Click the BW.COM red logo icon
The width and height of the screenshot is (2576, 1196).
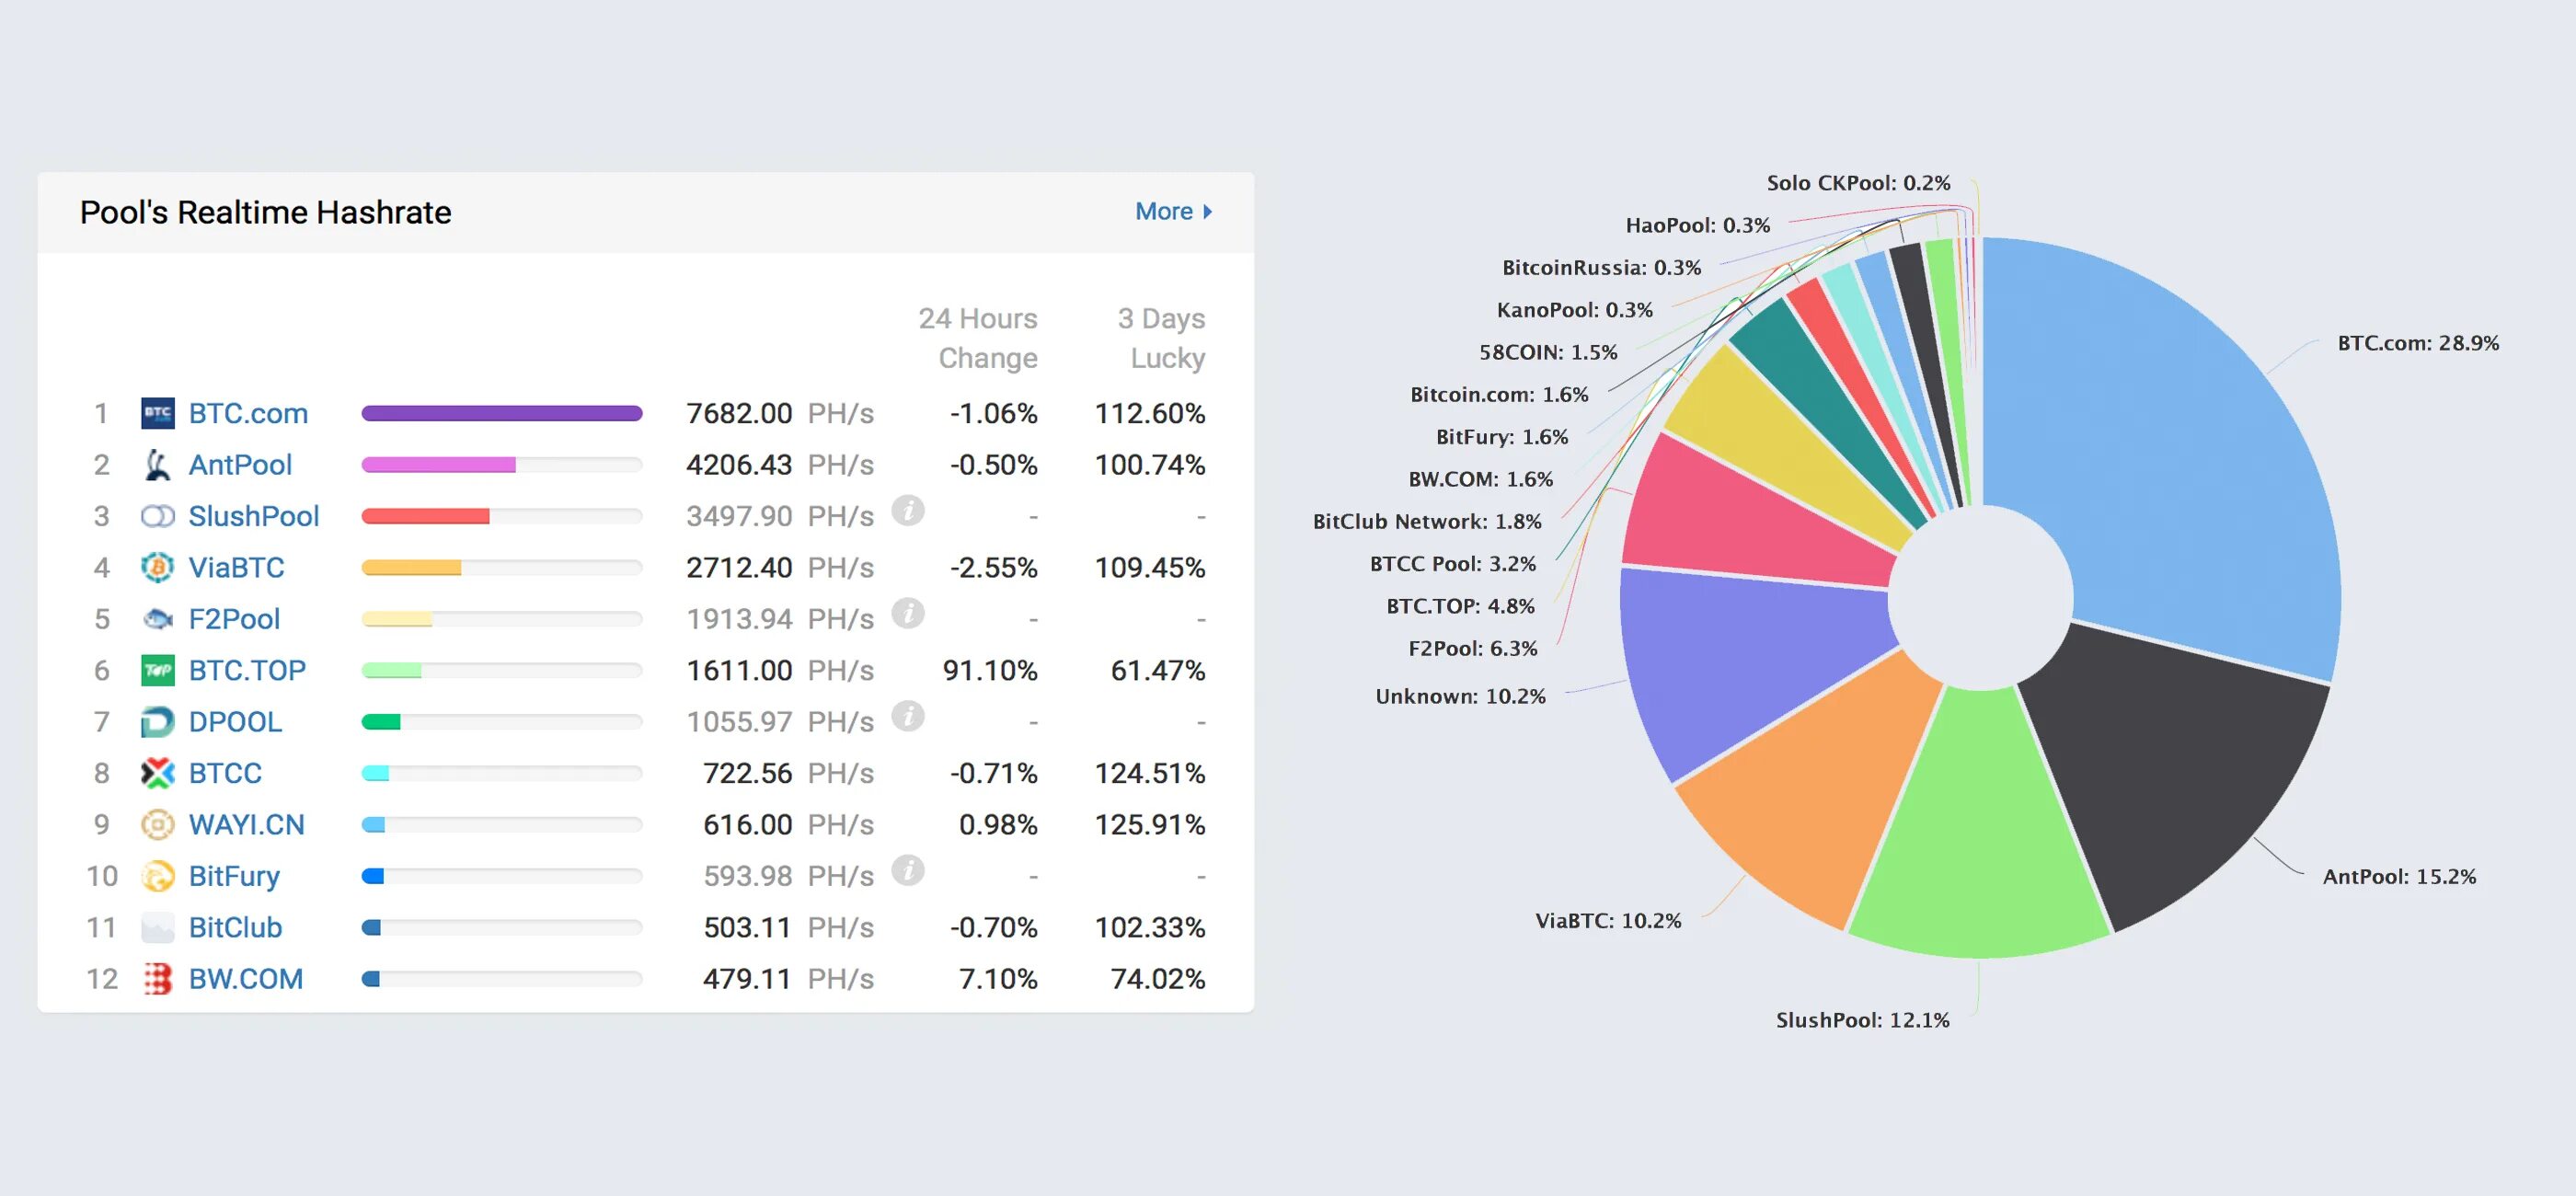point(157,979)
